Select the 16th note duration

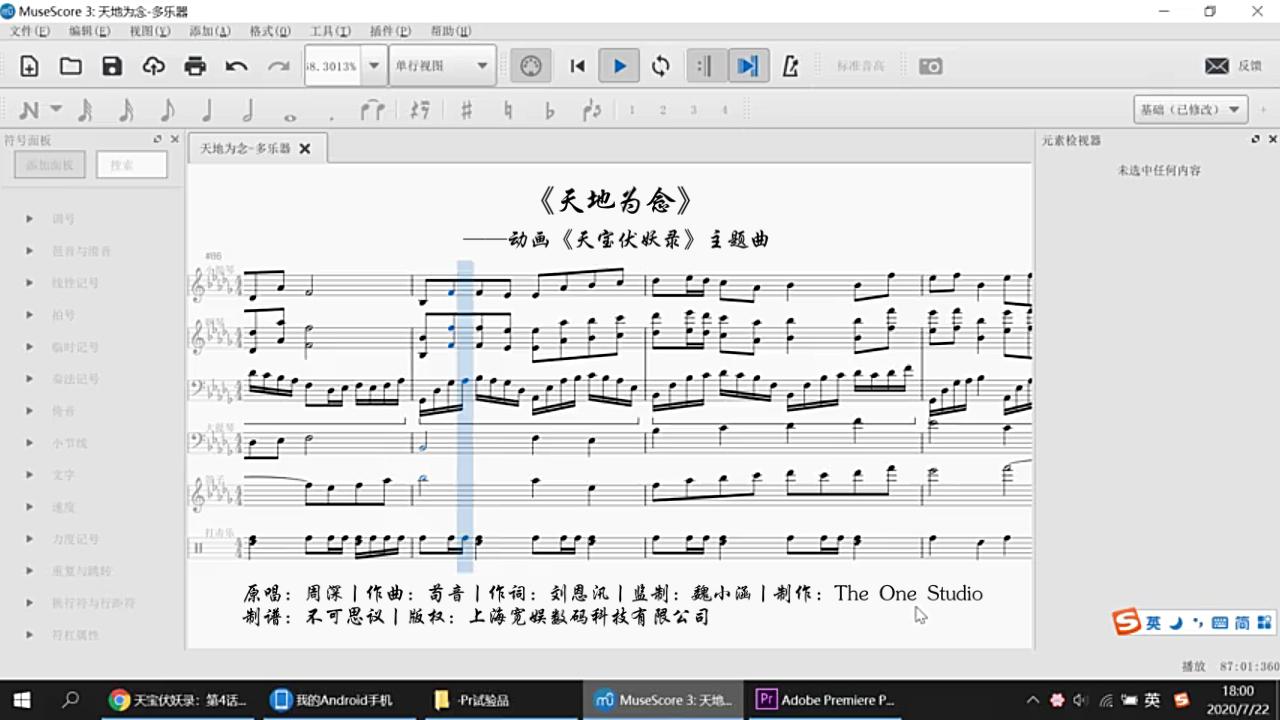[x=126, y=110]
